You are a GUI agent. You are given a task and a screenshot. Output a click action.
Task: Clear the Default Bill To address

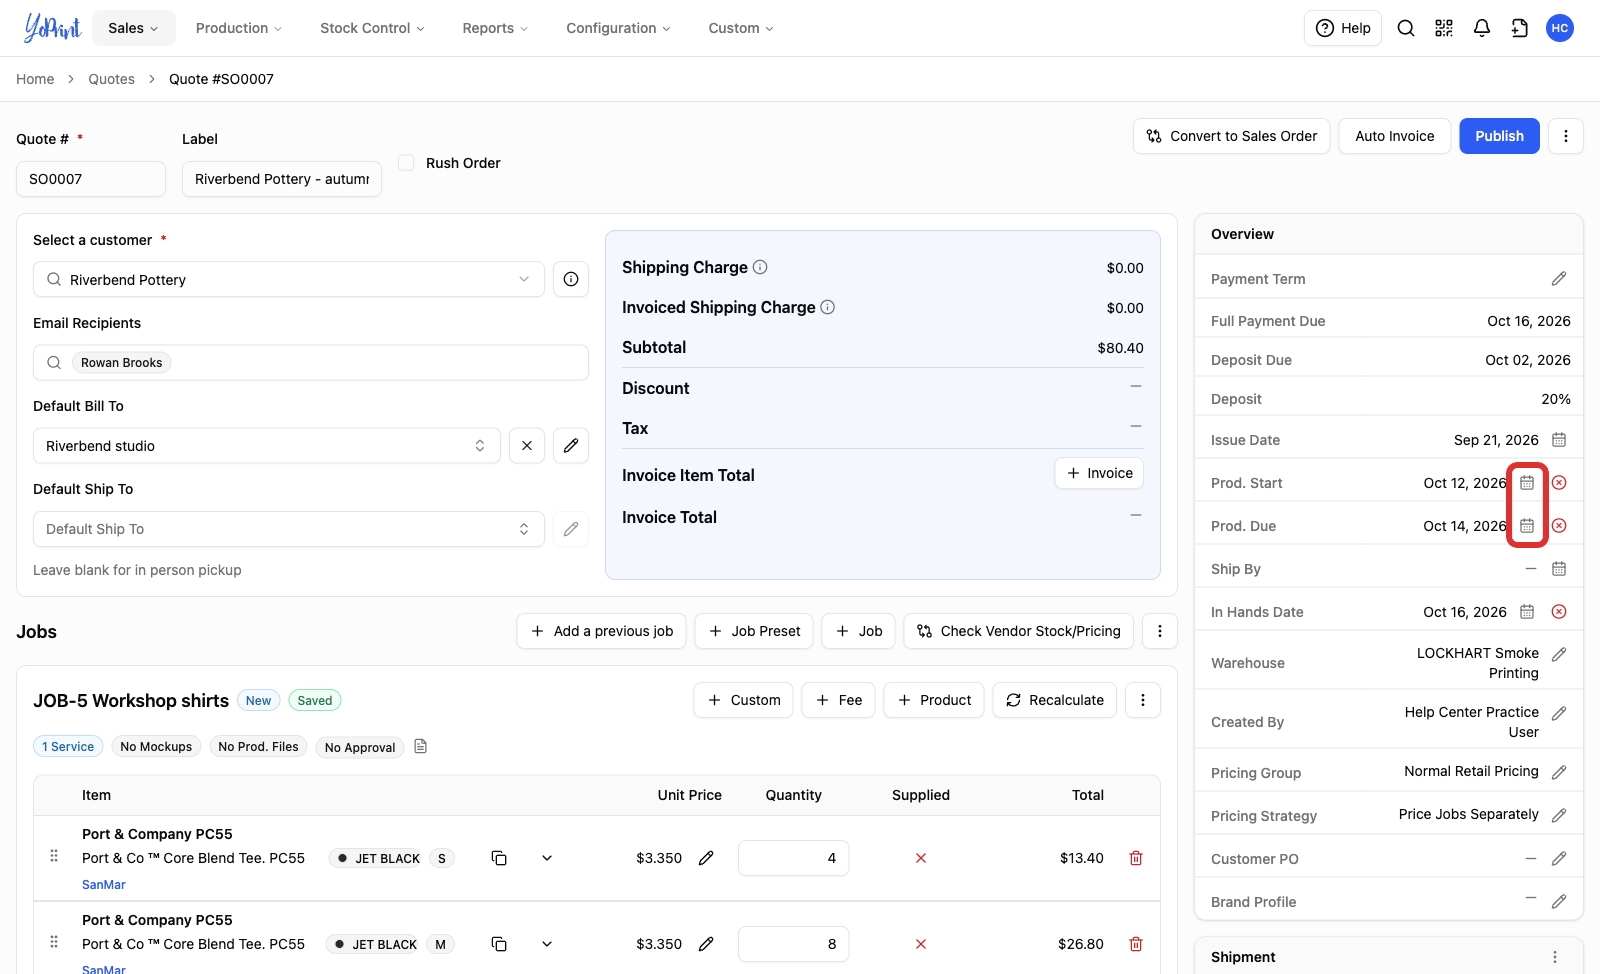tap(527, 446)
